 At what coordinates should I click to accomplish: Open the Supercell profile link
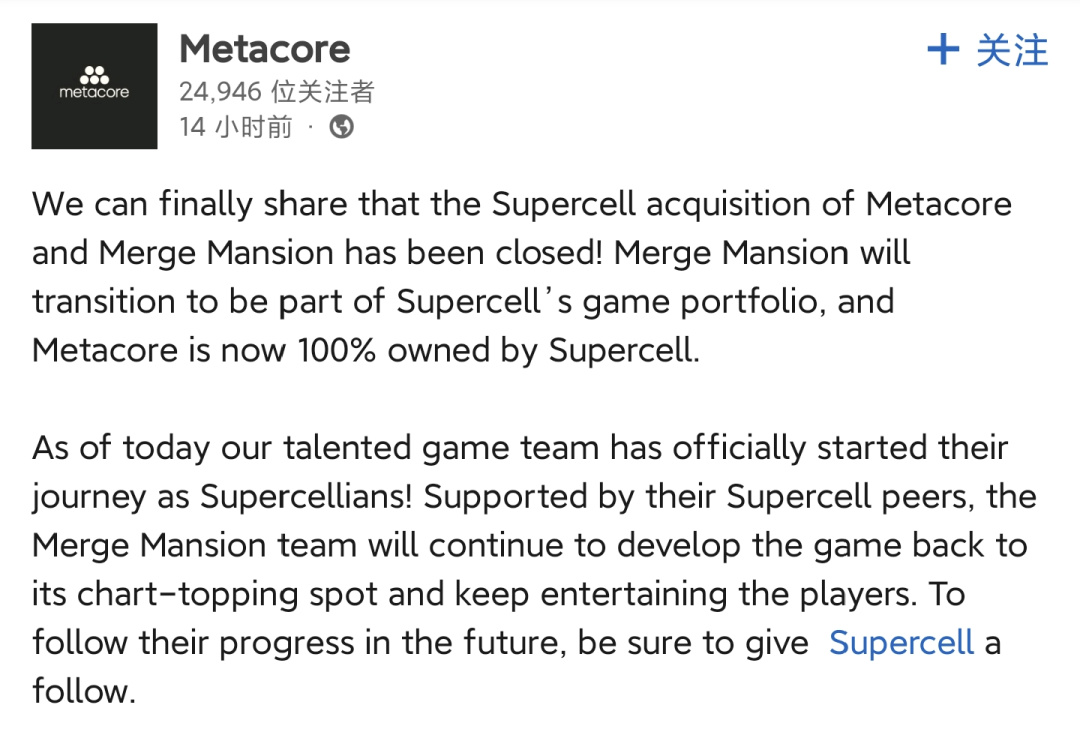point(901,642)
